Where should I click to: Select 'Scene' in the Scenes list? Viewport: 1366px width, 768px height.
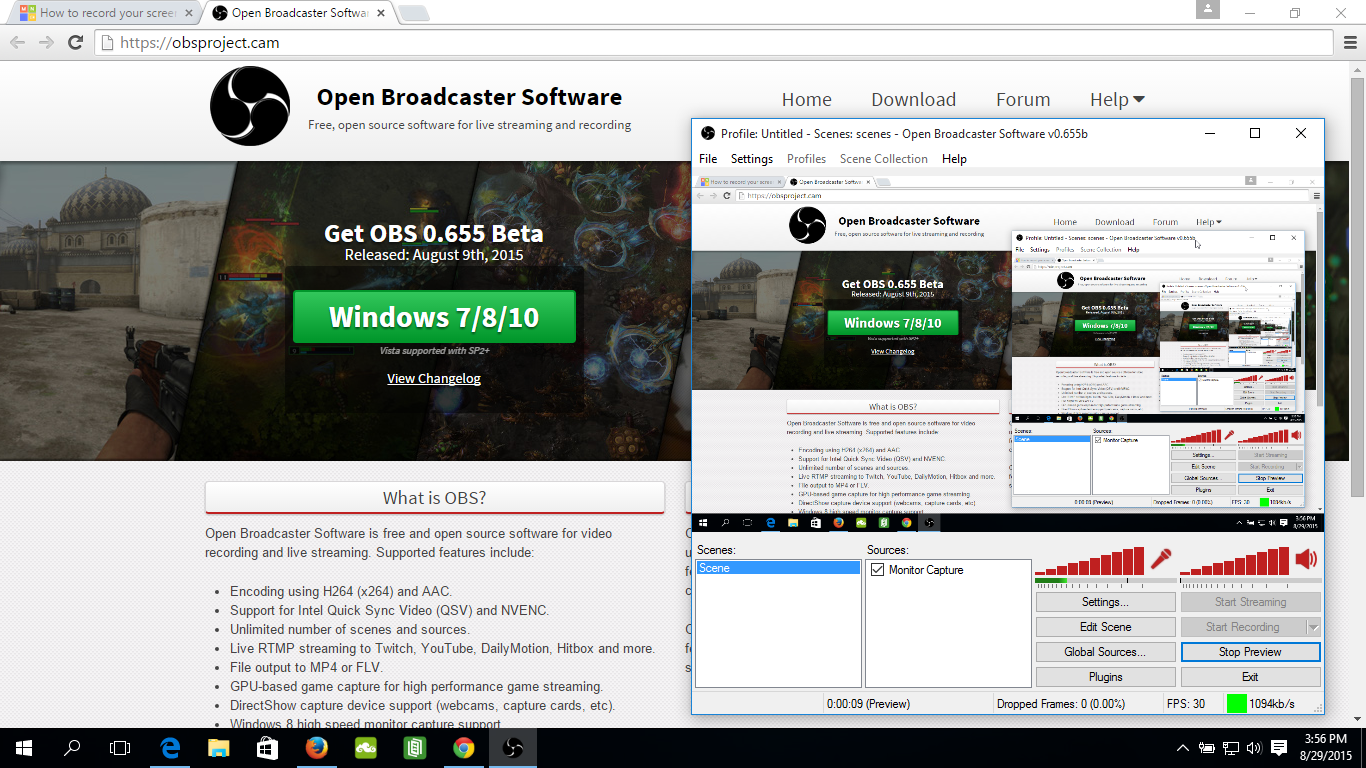(777, 568)
